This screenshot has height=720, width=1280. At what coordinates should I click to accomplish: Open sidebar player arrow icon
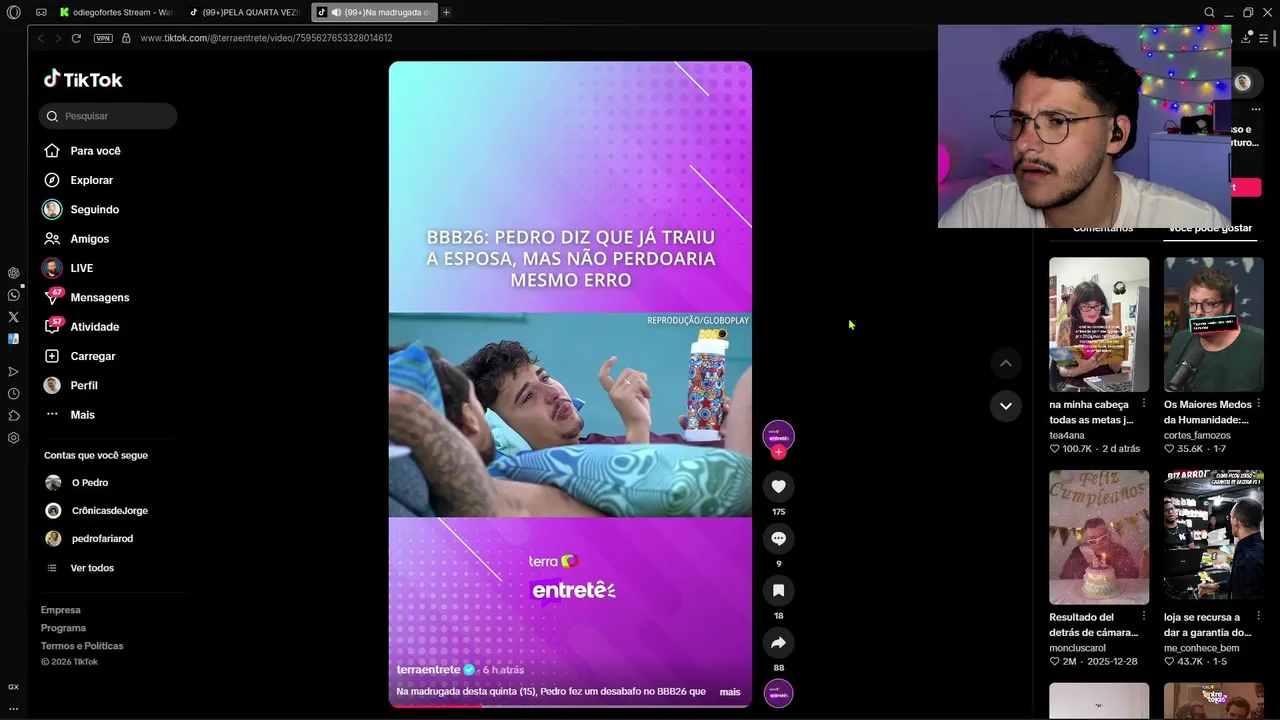[13, 371]
